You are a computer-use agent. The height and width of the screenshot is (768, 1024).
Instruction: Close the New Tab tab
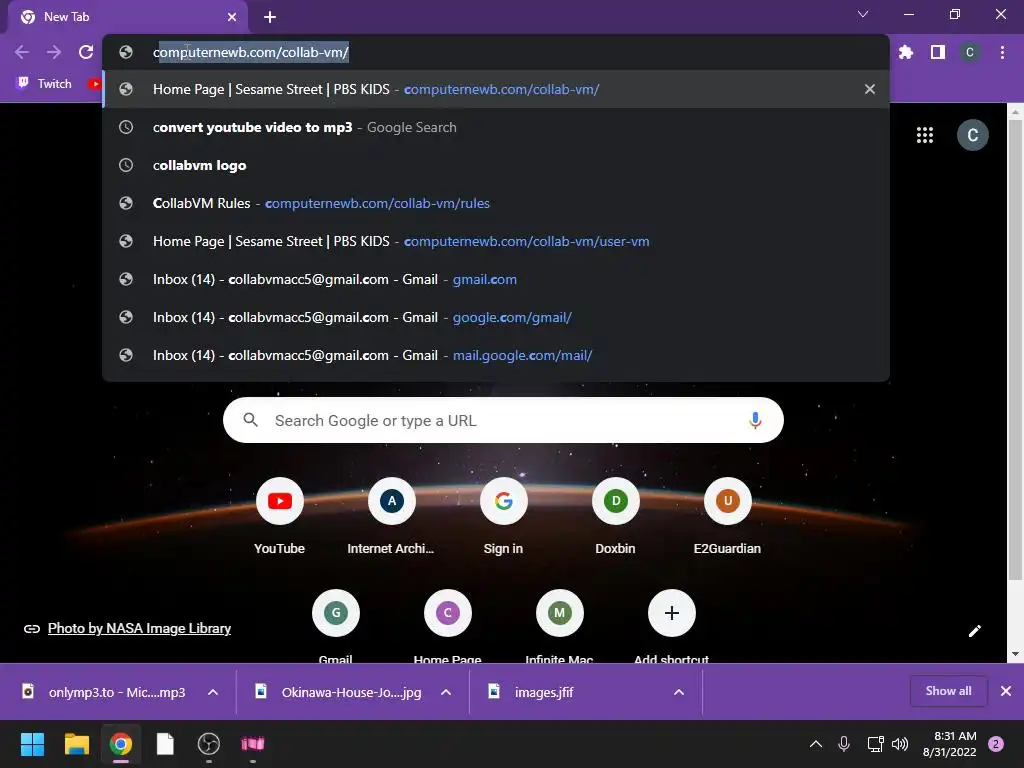[232, 17]
